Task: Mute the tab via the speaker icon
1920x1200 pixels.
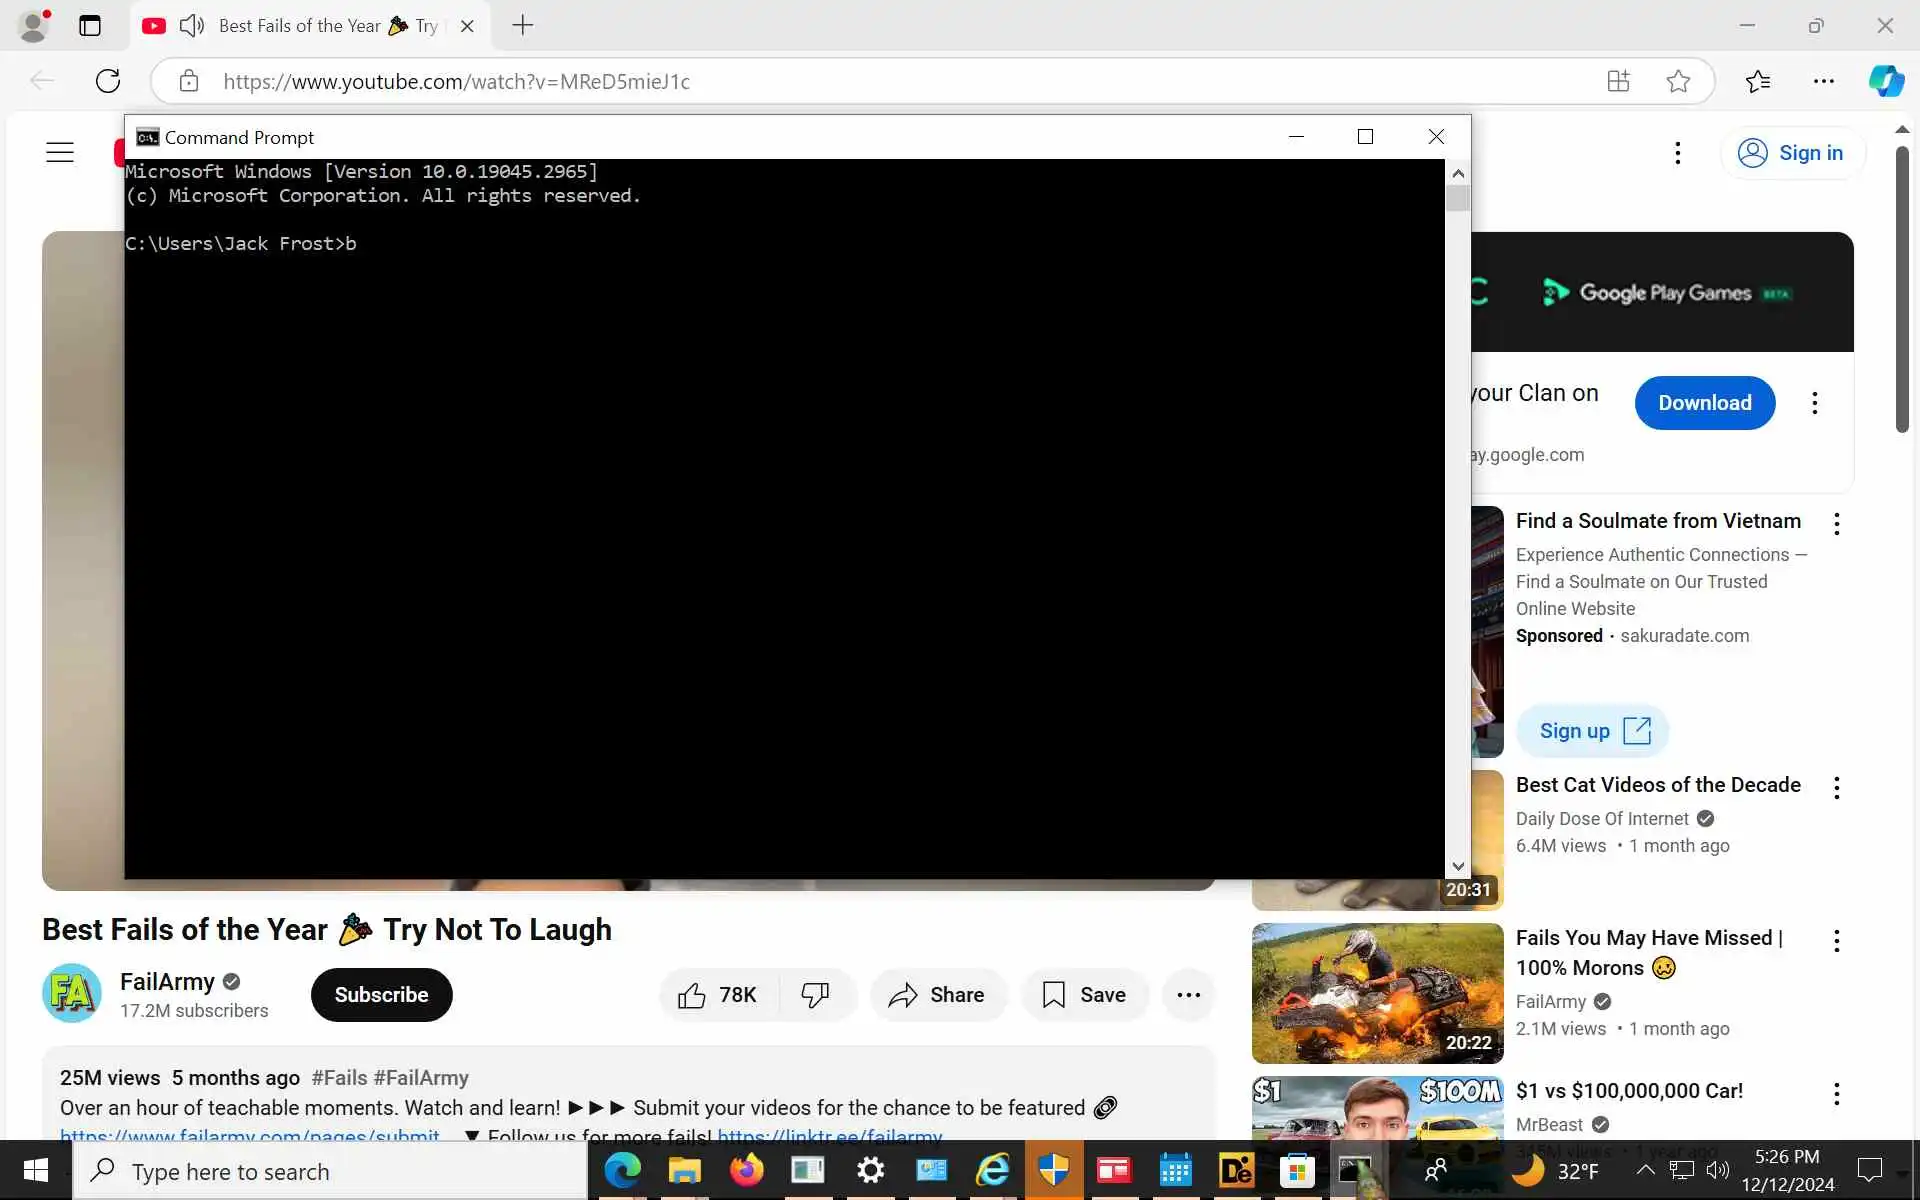Action: tap(192, 26)
